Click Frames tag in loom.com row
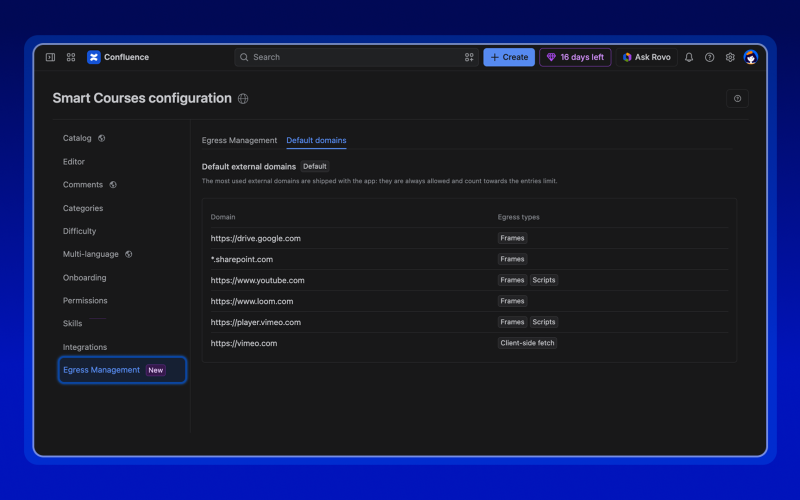Screen dimensions: 800x500 point(512,301)
